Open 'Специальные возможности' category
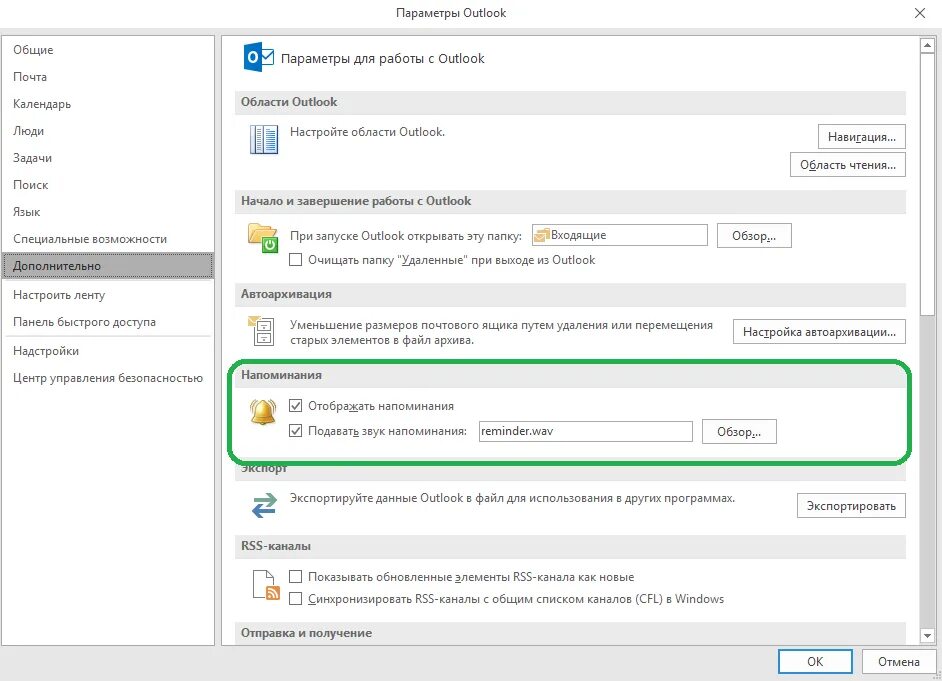The width and height of the screenshot is (942, 681). pyautogui.click(x=108, y=239)
